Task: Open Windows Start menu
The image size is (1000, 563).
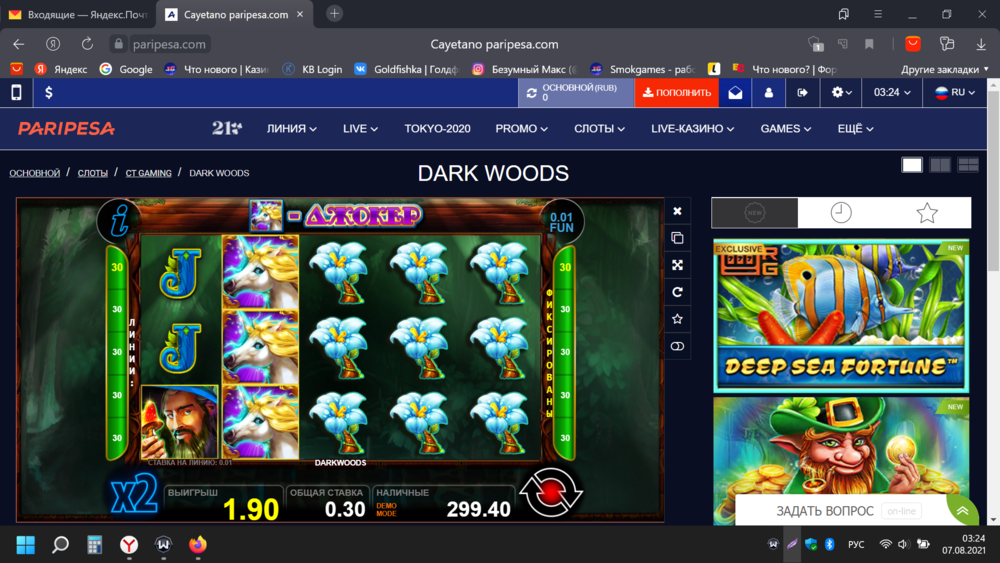Action: pos(26,545)
